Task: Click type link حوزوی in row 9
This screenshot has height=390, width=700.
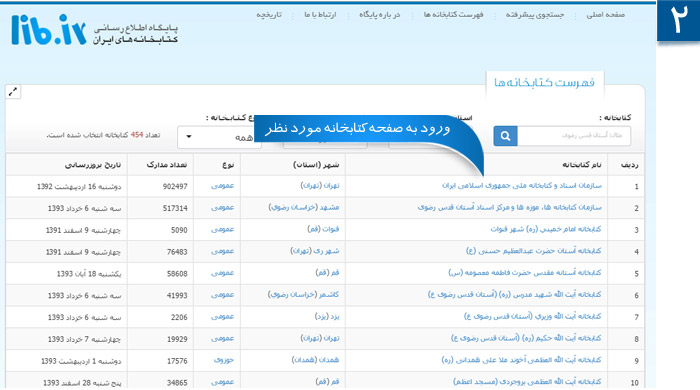Action: [224, 360]
